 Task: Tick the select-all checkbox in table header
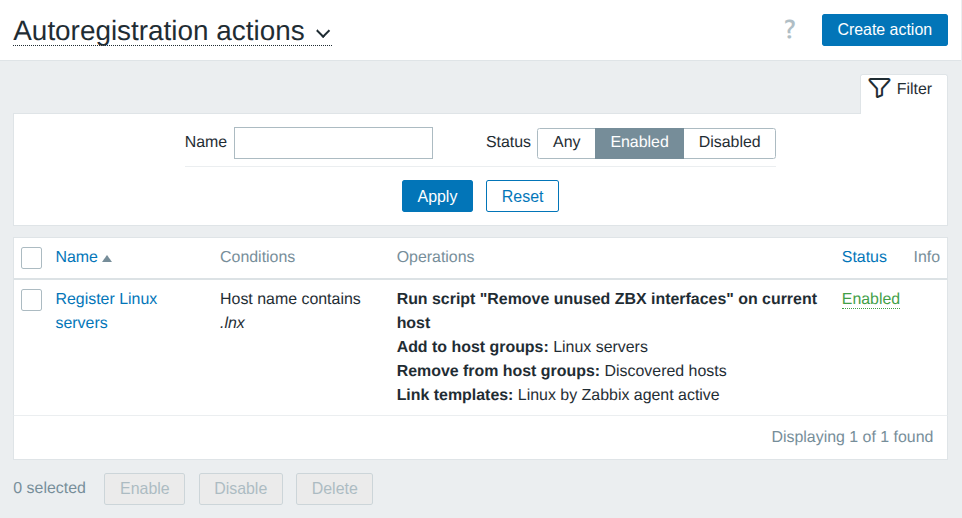(32, 258)
